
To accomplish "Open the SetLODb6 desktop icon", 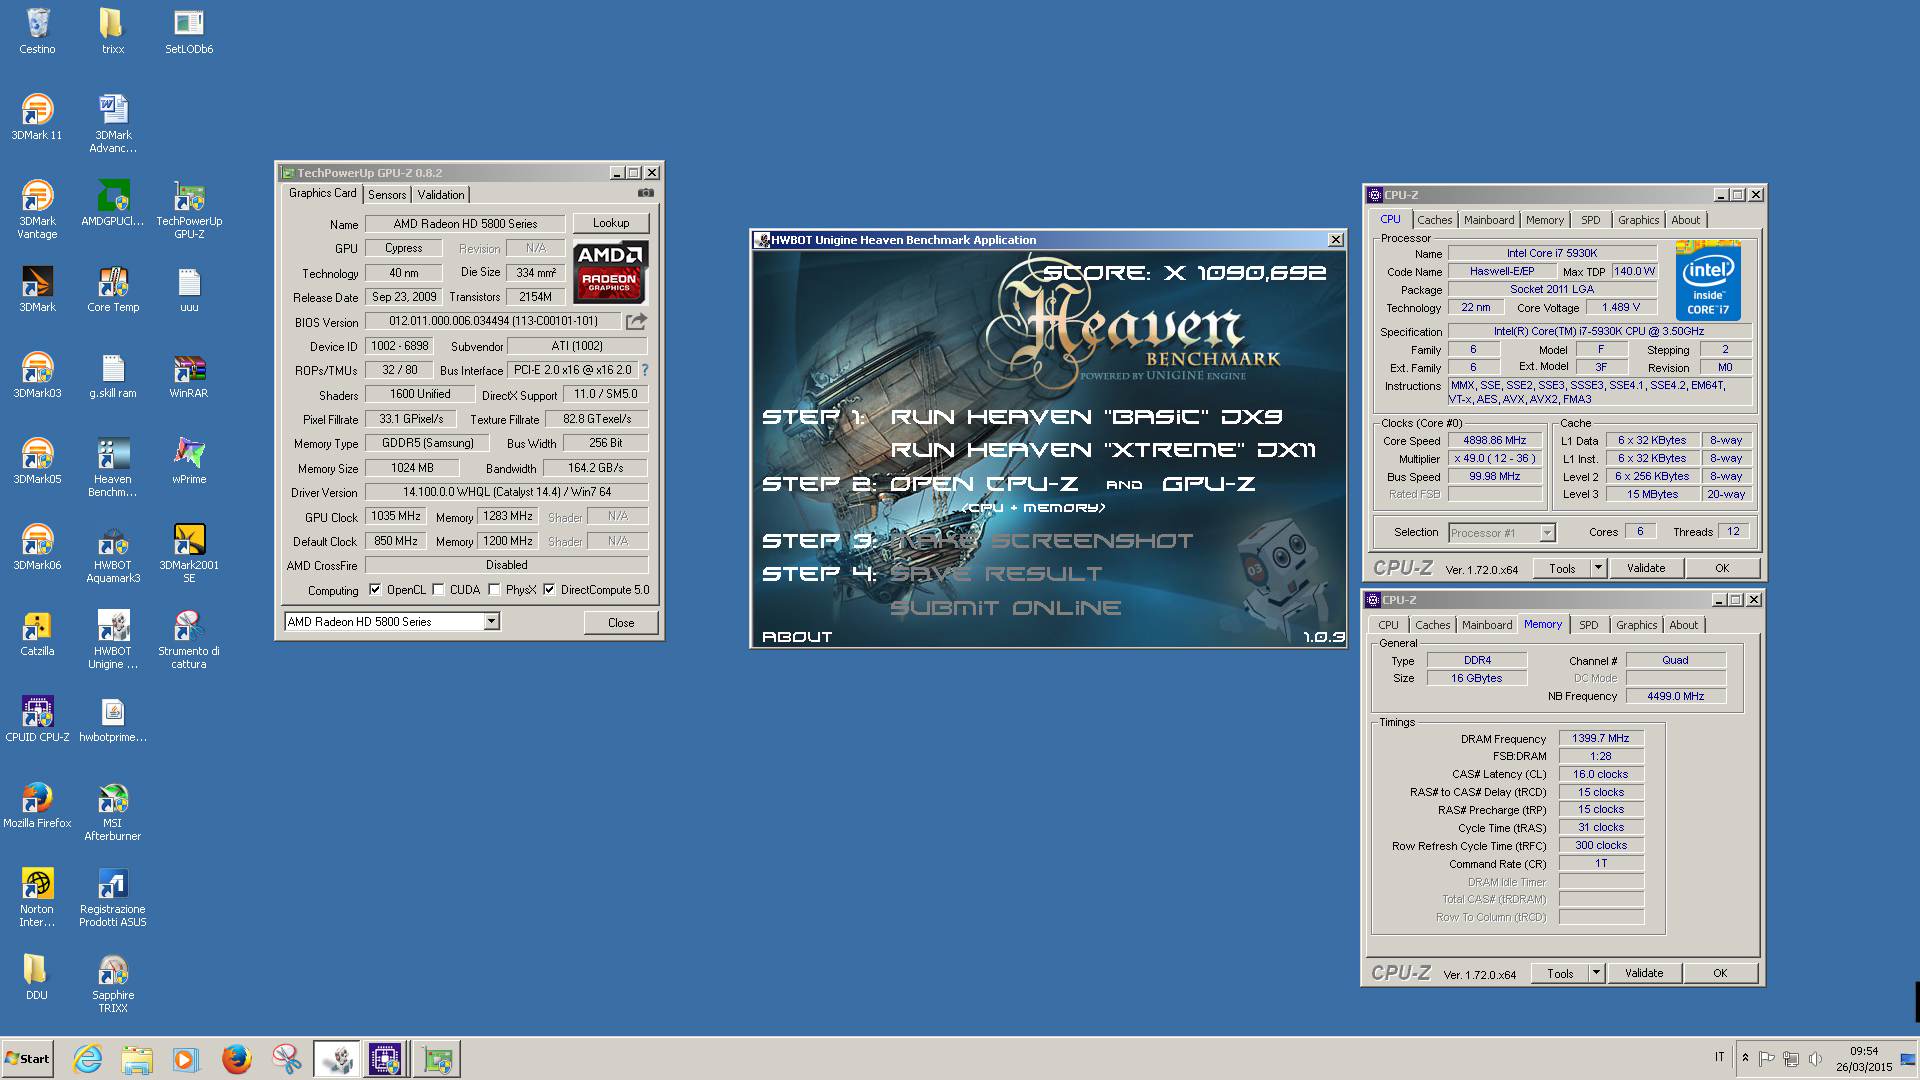I will click(188, 31).
